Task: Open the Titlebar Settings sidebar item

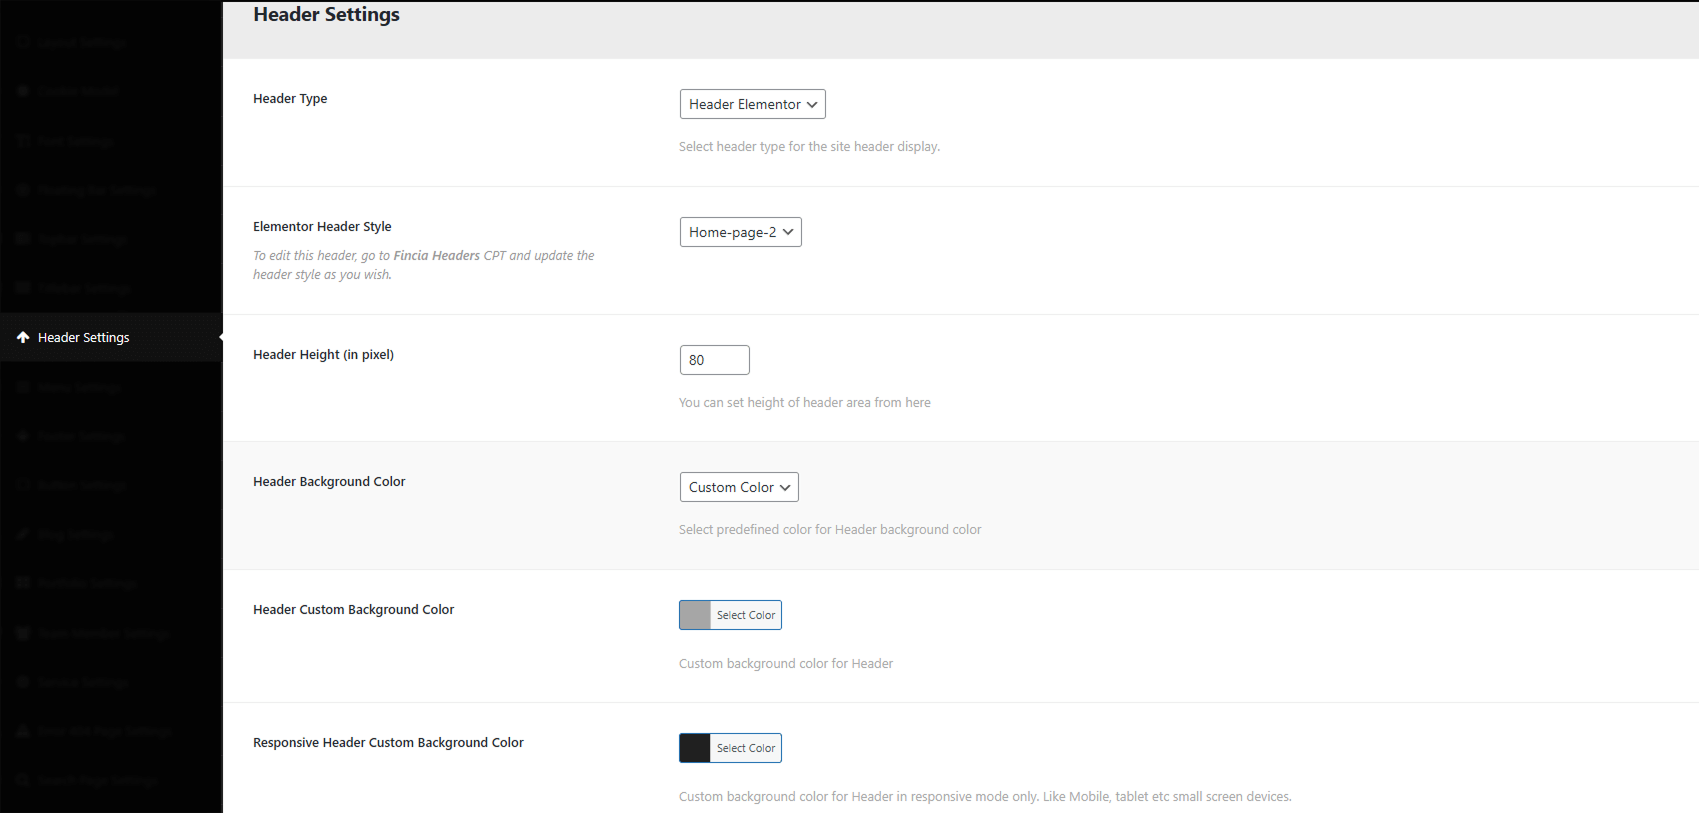Action: [x=85, y=288]
